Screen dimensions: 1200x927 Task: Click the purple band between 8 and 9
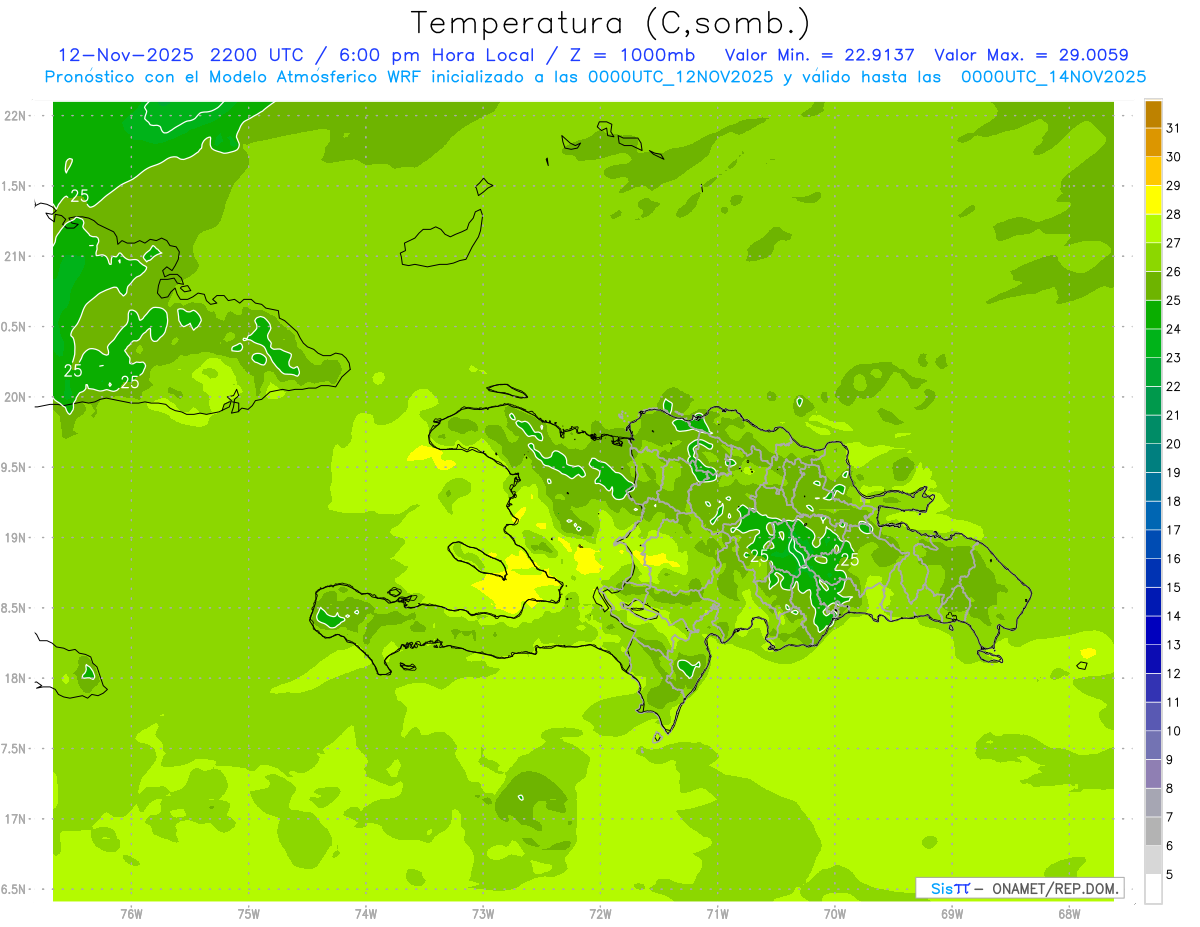coord(1153,775)
